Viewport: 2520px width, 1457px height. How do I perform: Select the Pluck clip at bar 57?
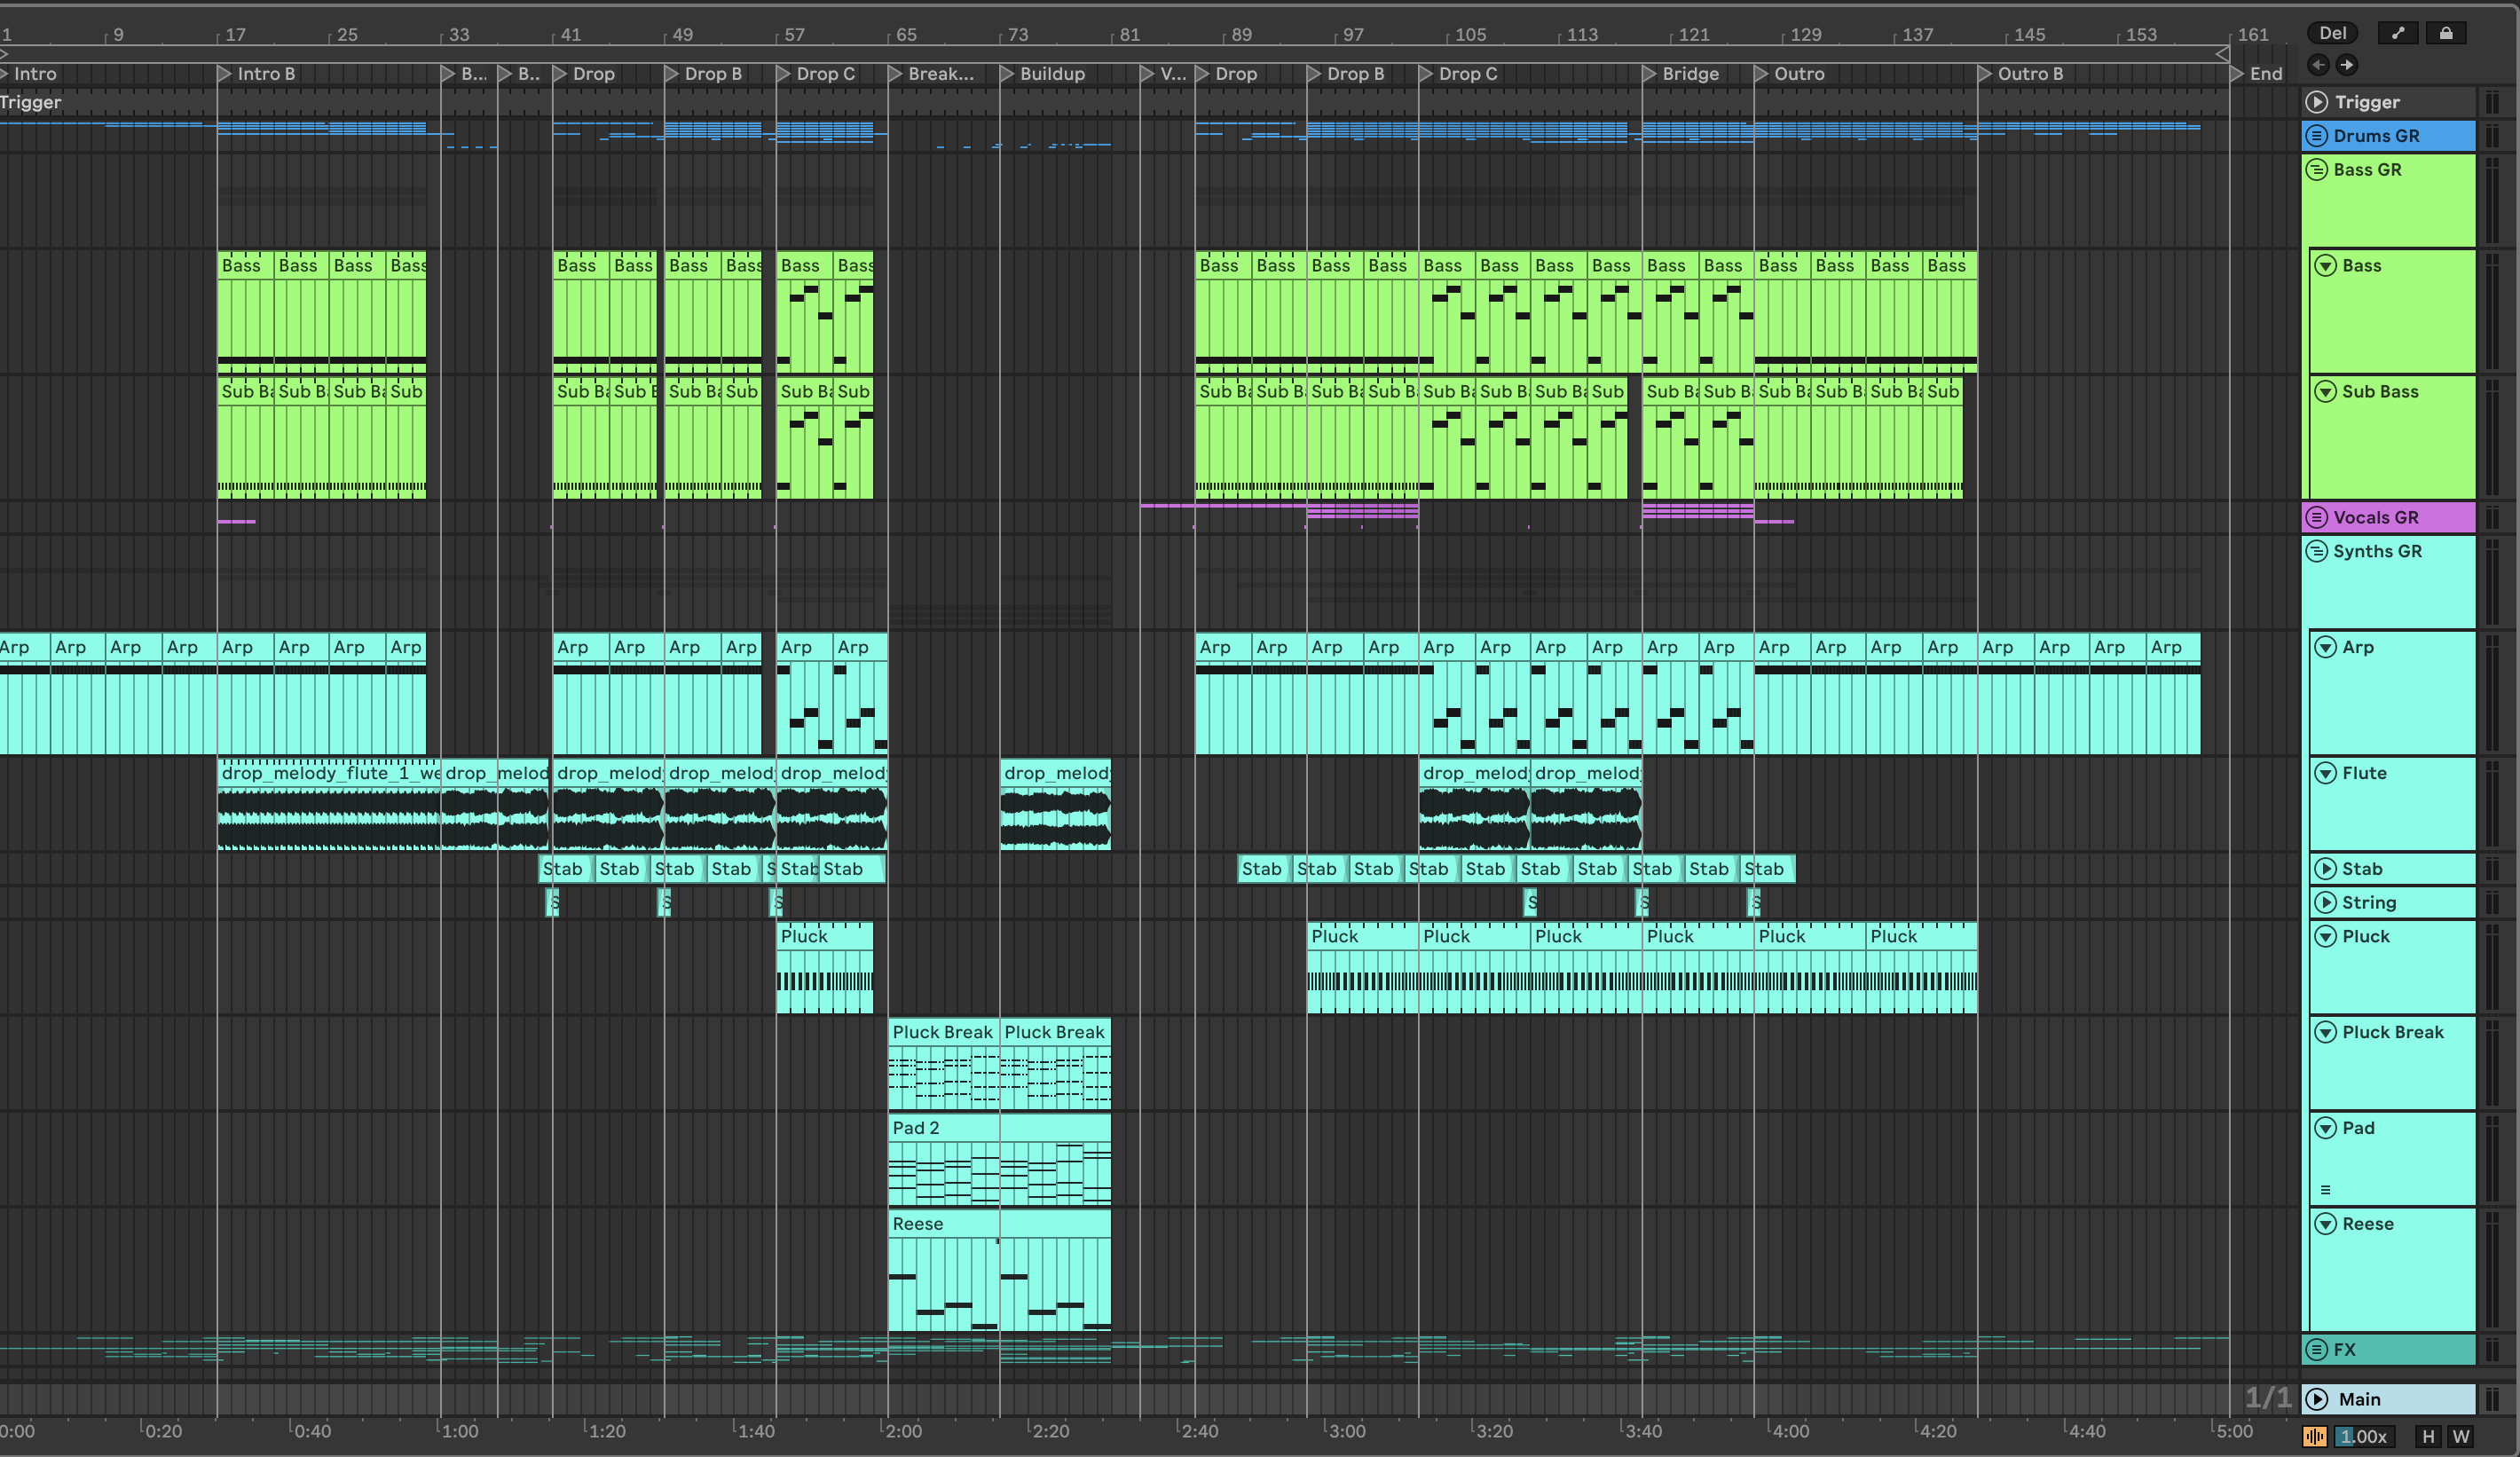825,968
